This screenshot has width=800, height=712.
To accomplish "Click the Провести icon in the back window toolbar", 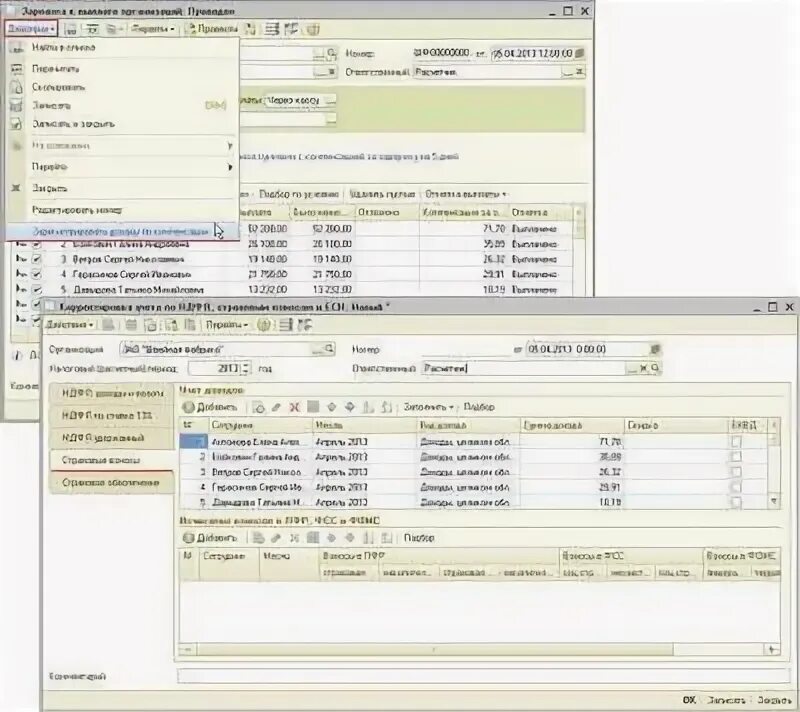I will 190,29.
